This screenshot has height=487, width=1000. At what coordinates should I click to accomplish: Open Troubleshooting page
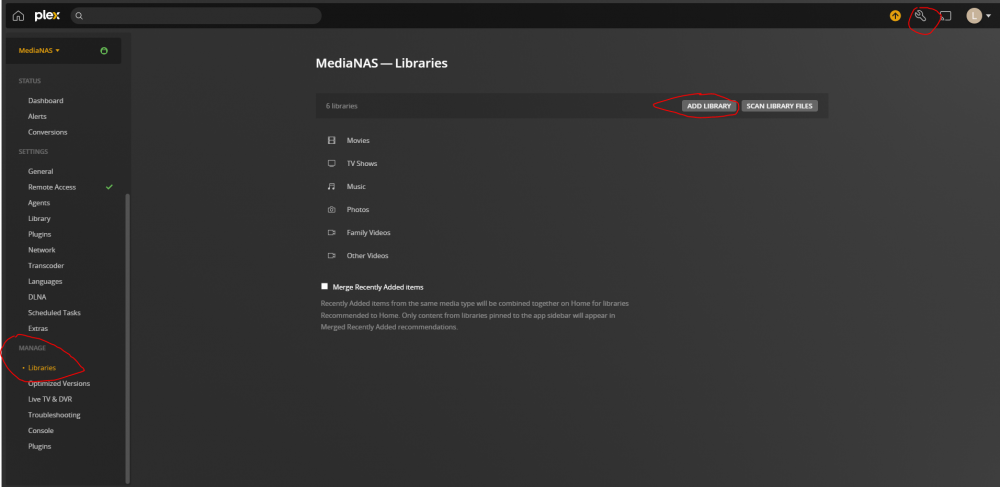pyautogui.click(x=54, y=415)
